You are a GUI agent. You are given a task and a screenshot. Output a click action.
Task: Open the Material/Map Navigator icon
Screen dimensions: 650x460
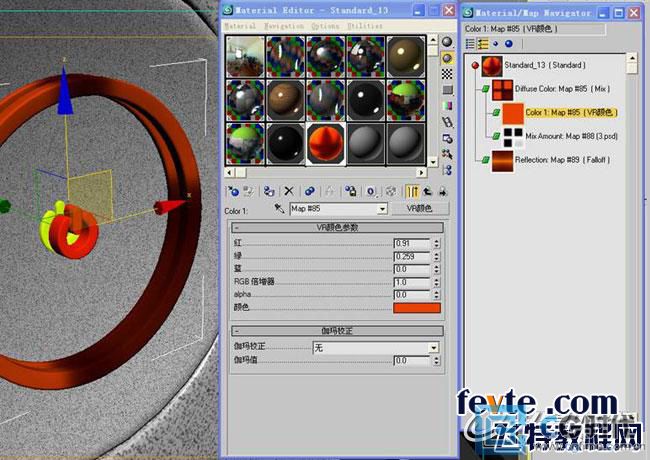click(447, 170)
